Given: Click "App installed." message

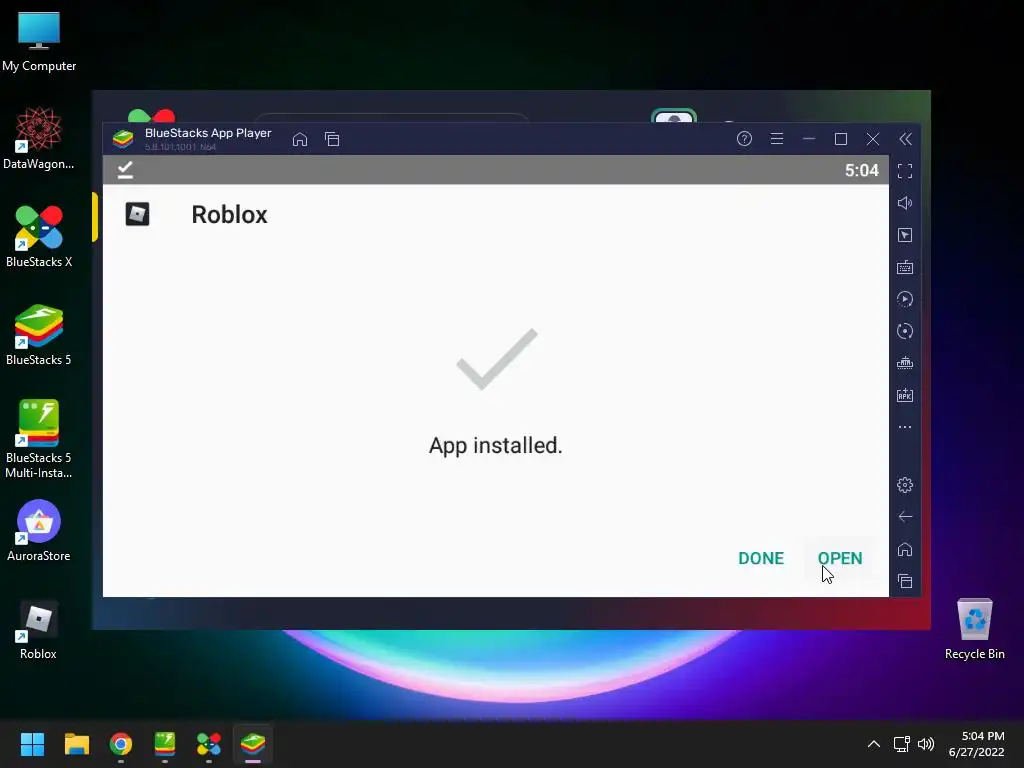Looking at the screenshot, I should 496,445.
